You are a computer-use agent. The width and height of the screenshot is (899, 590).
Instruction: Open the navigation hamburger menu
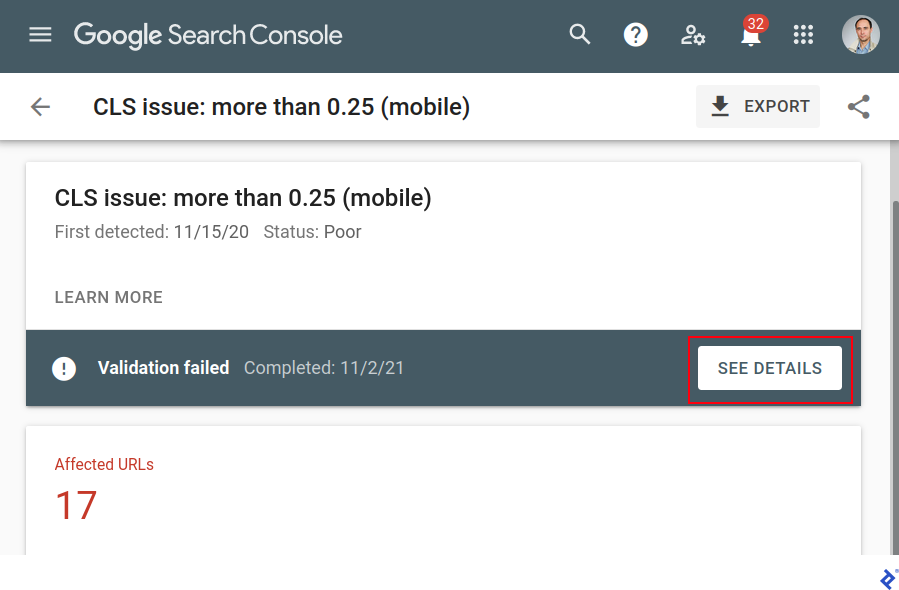[40, 34]
